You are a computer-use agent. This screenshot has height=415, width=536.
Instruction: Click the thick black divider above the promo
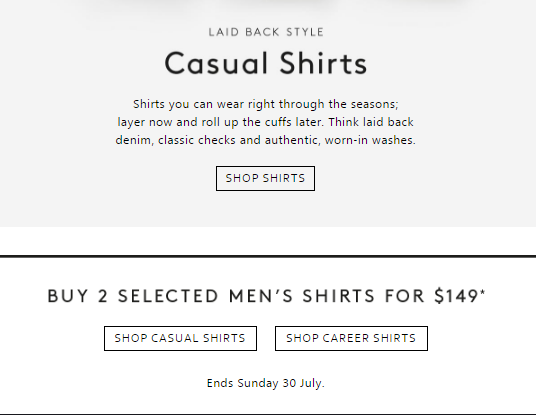click(x=268, y=256)
